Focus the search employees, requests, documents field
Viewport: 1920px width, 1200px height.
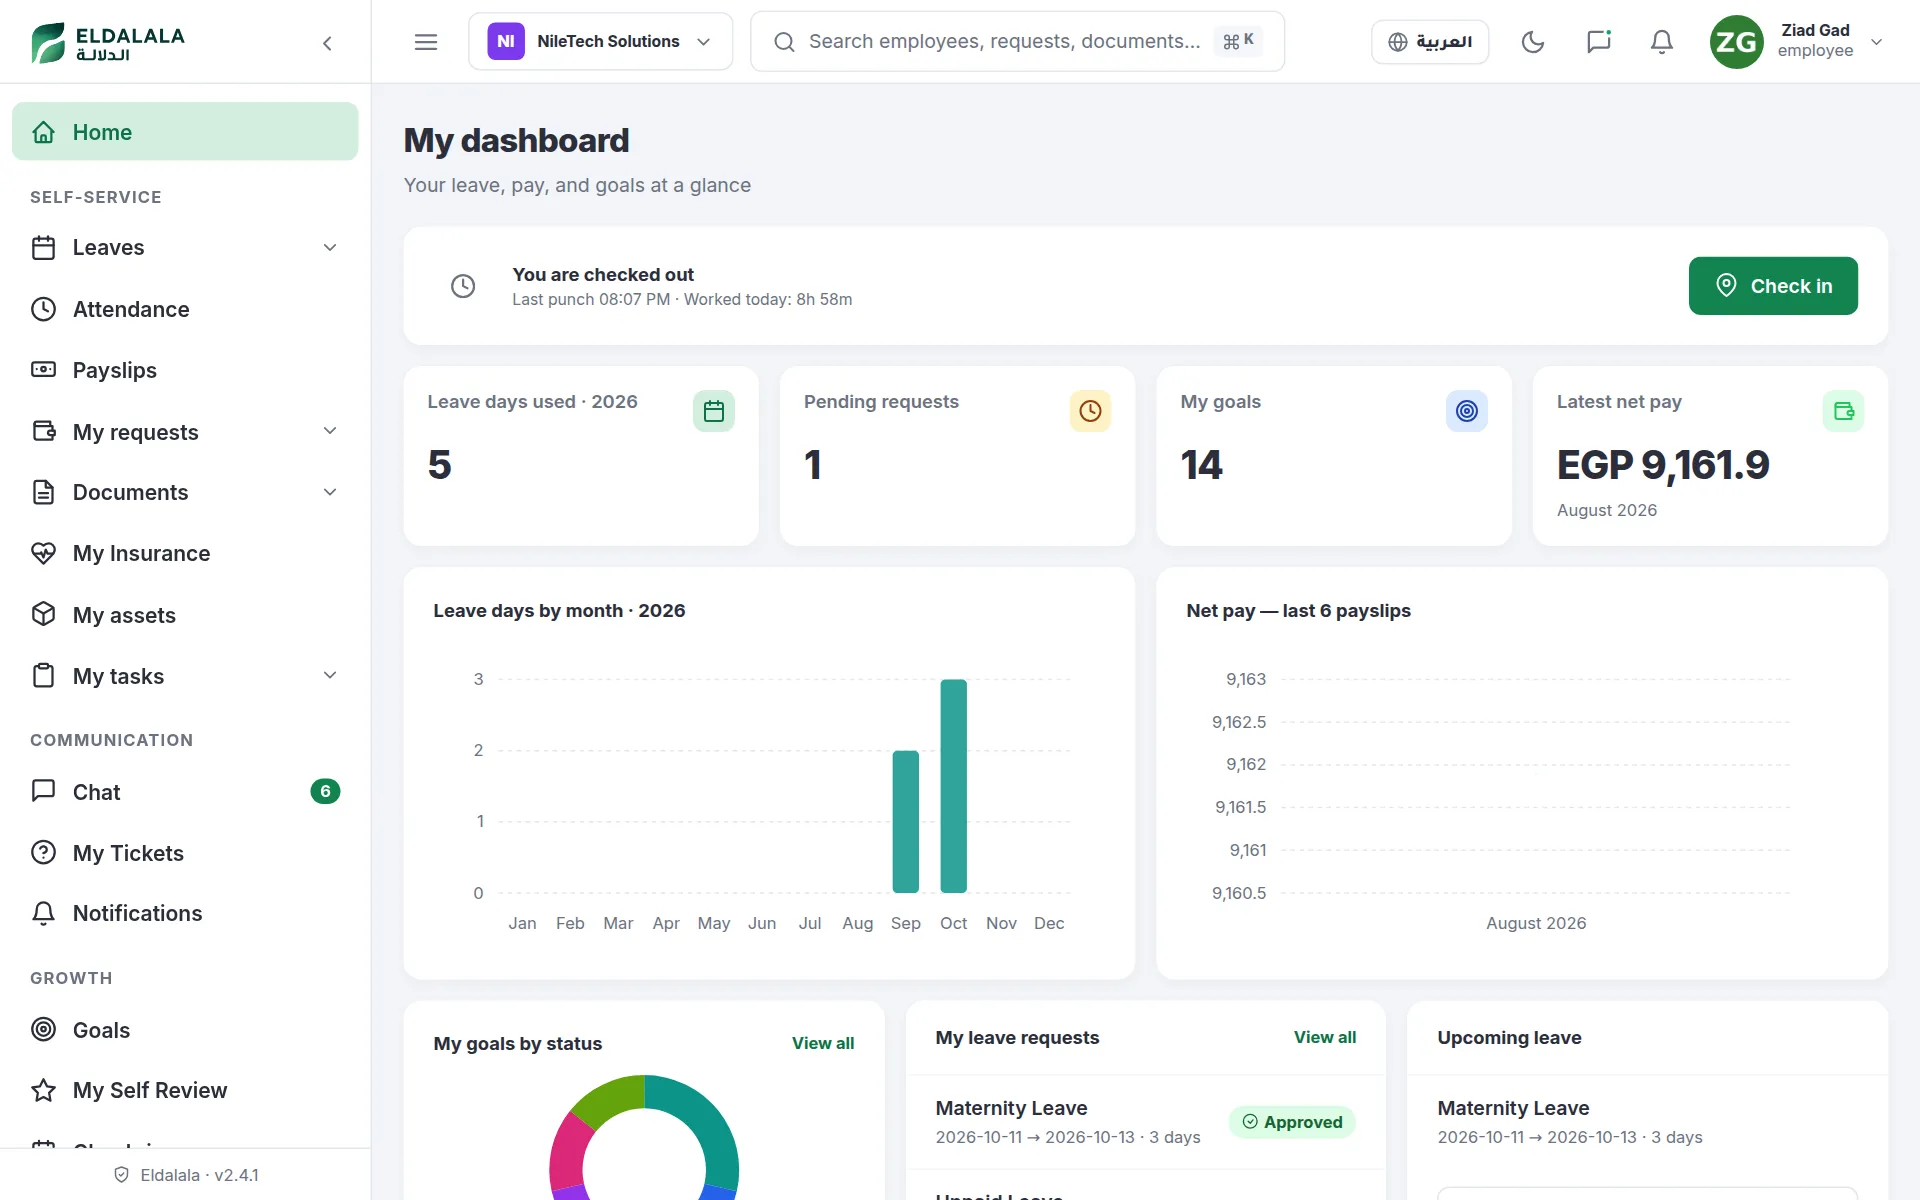1017,41
